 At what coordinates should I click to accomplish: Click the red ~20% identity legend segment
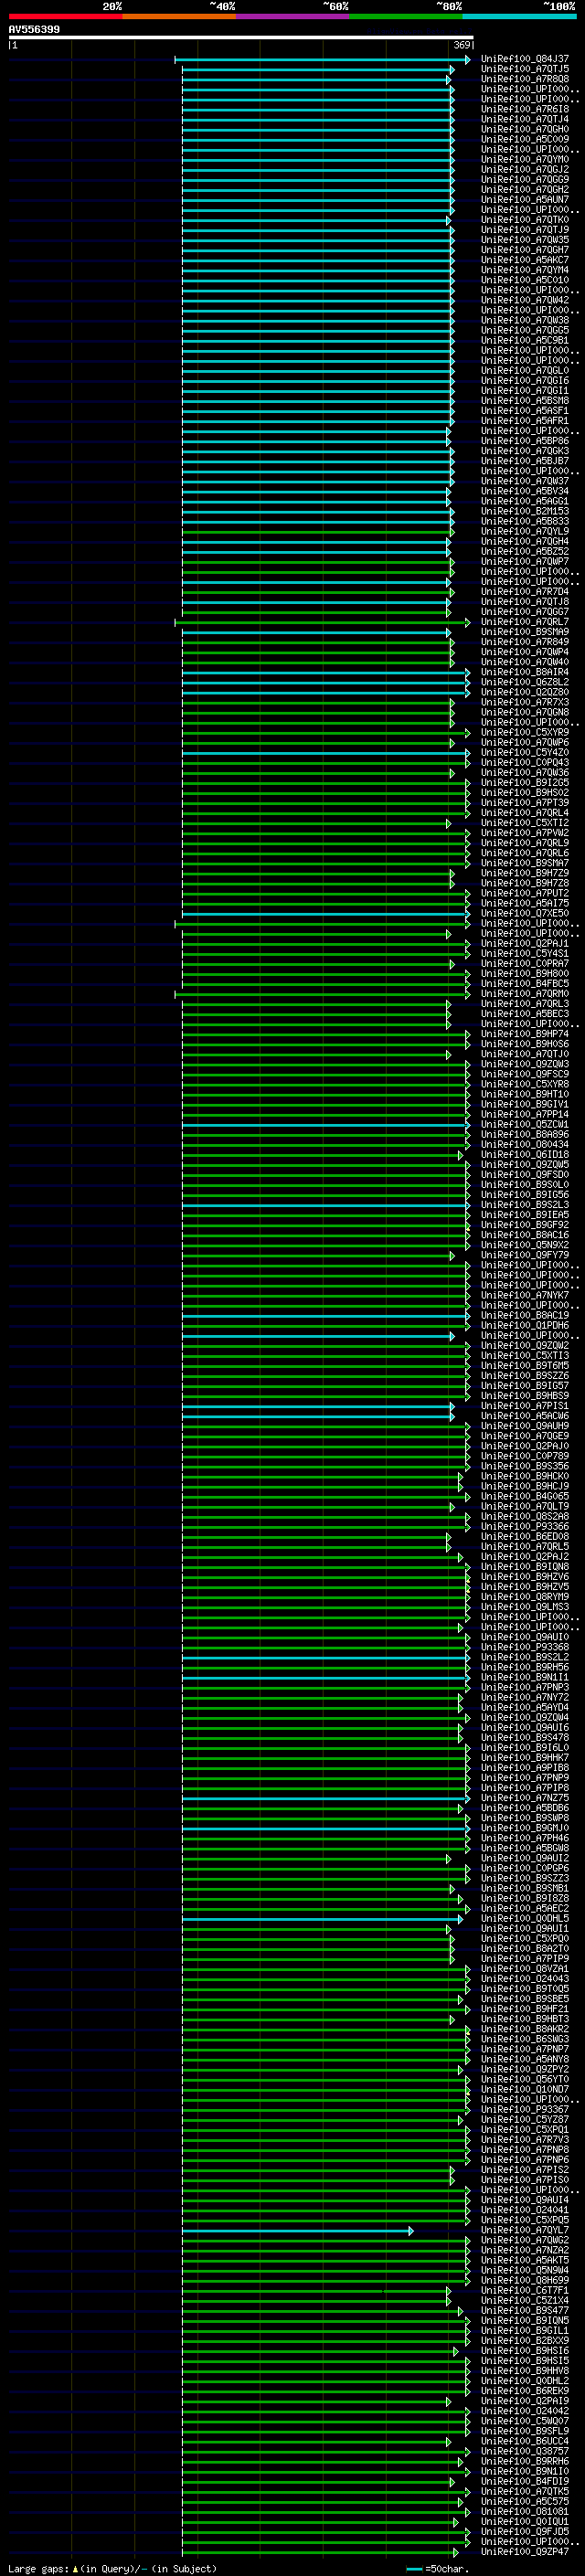65,16
